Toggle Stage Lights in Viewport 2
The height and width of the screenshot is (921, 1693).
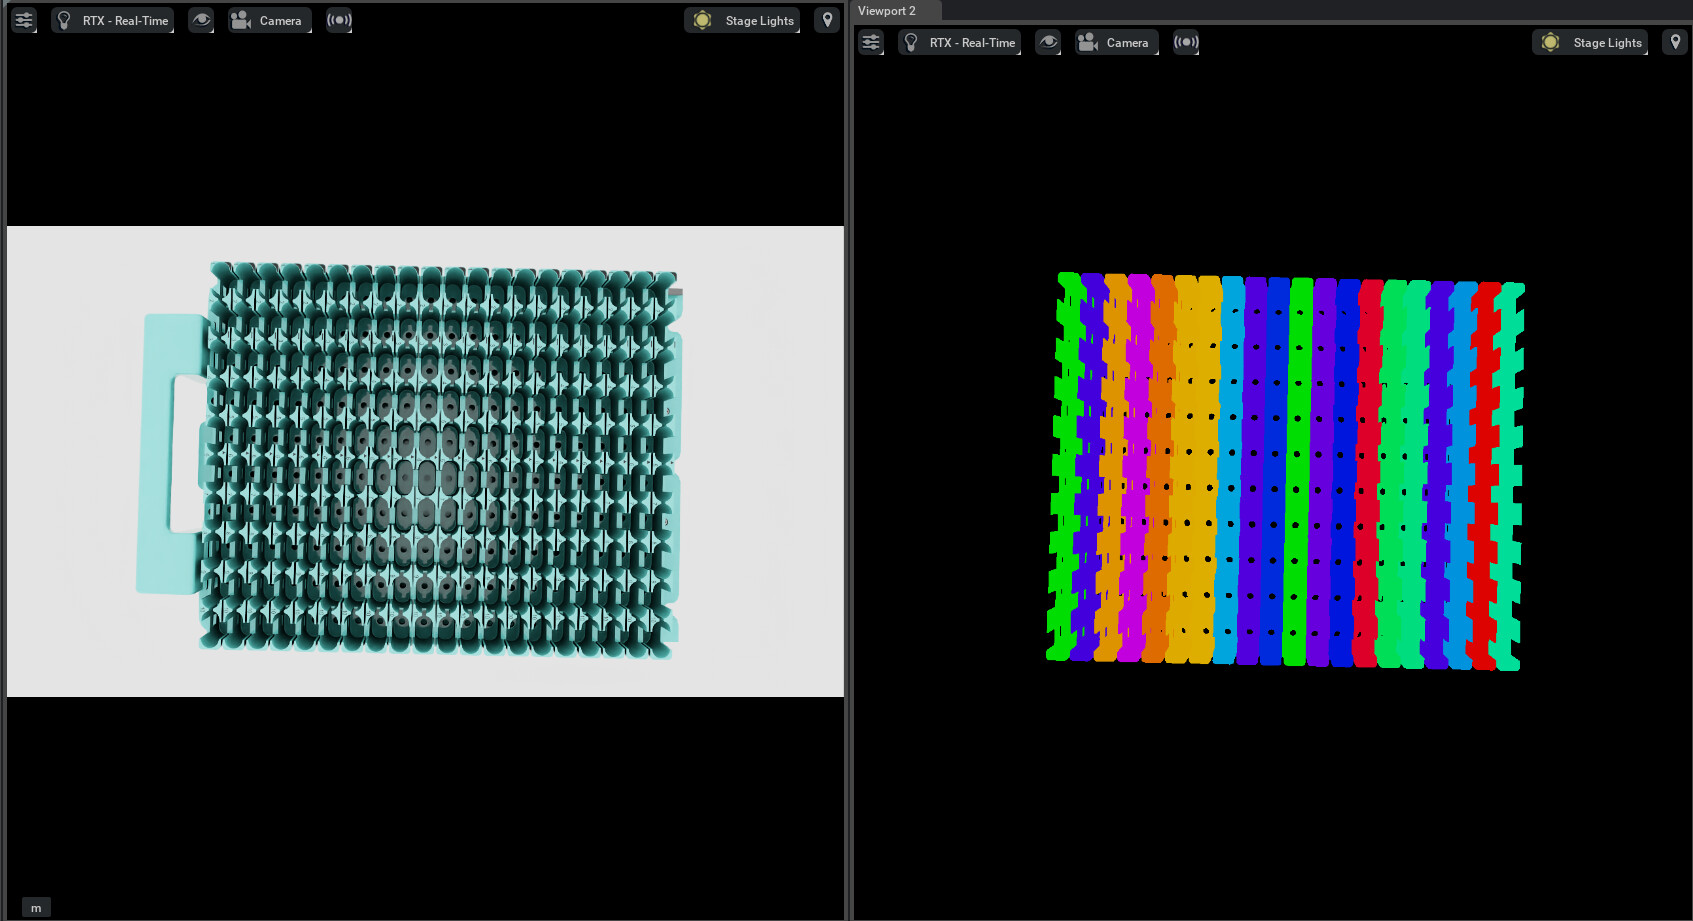1590,41
